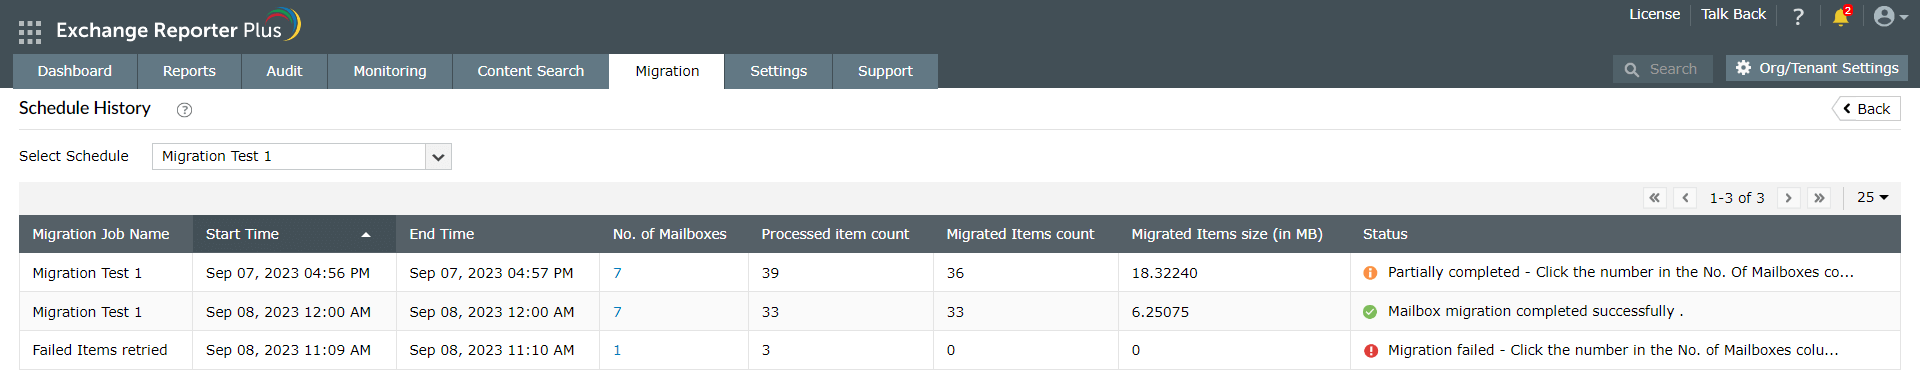Open the Select Schedule dropdown

click(x=302, y=157)
